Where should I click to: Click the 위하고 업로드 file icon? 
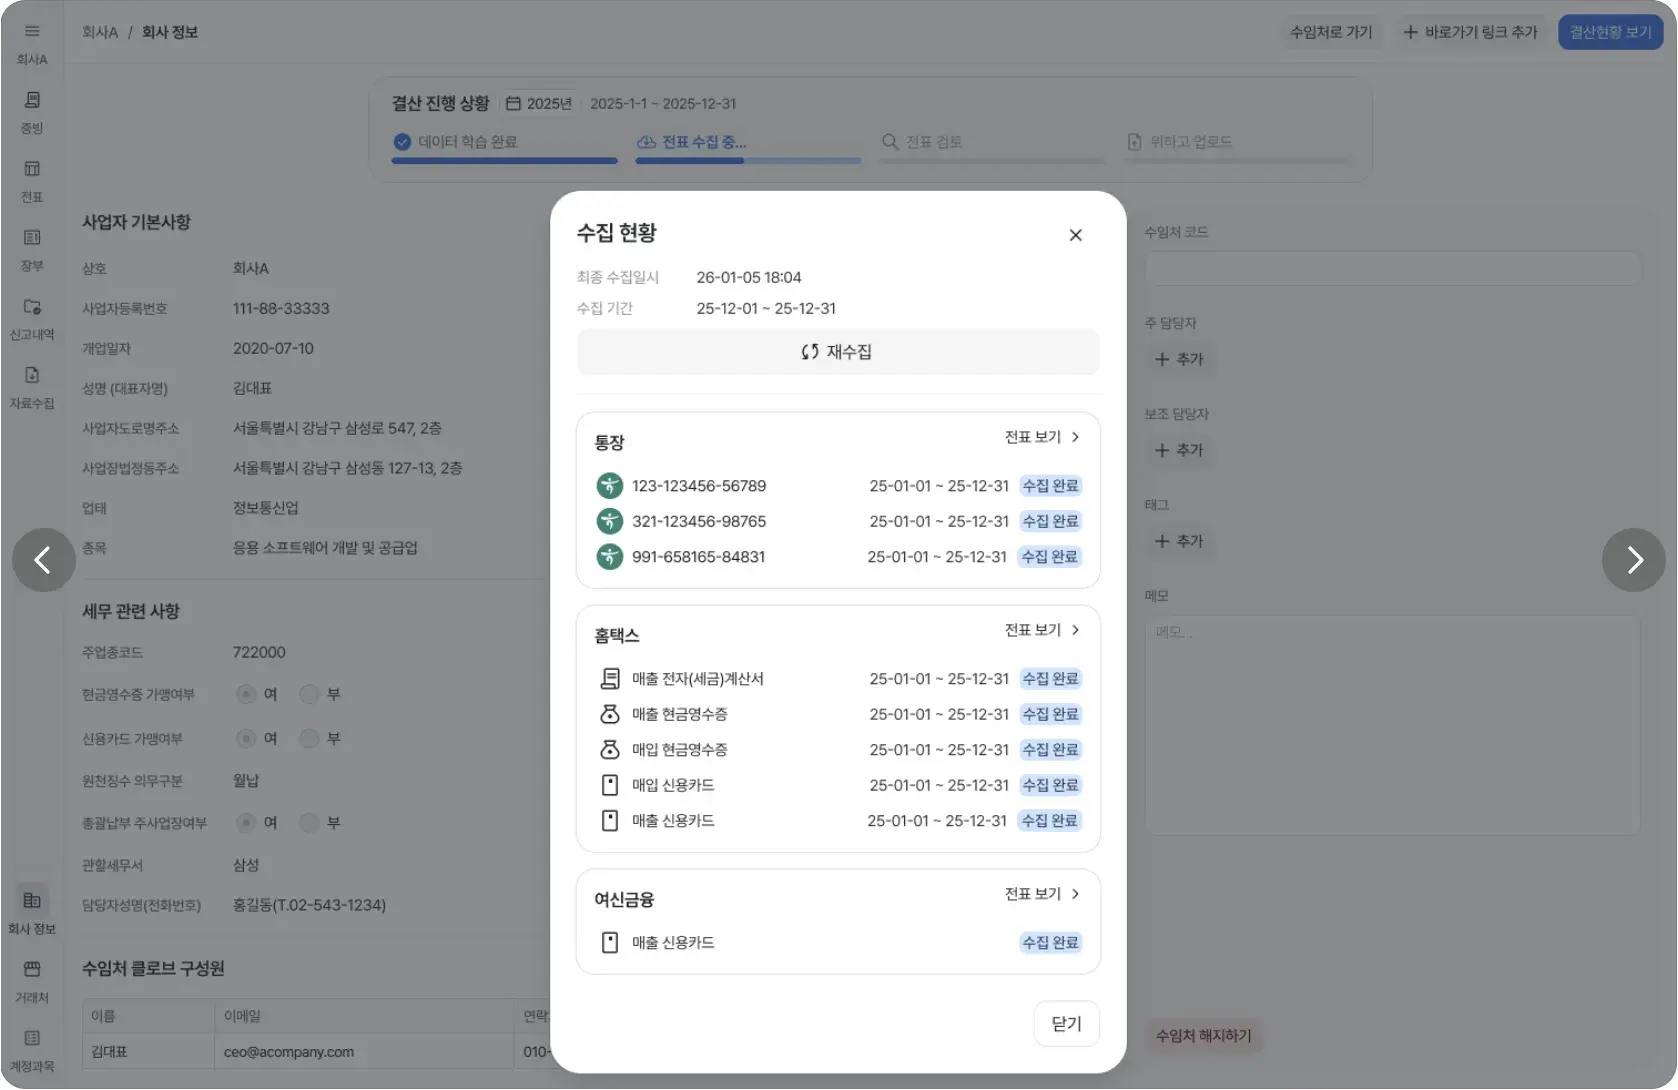pyautogui.click(x=1134, y=142)
